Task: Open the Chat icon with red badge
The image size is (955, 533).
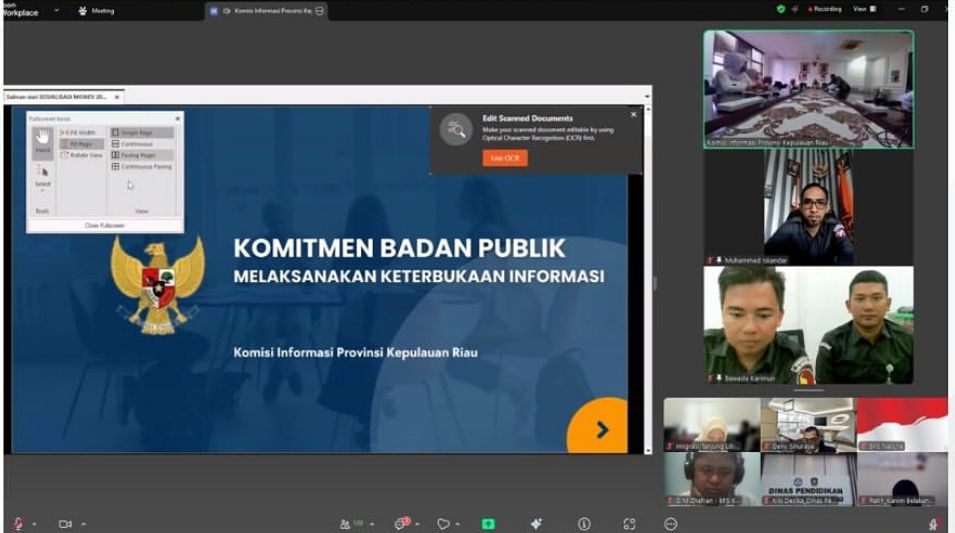Action: point(402,523)
